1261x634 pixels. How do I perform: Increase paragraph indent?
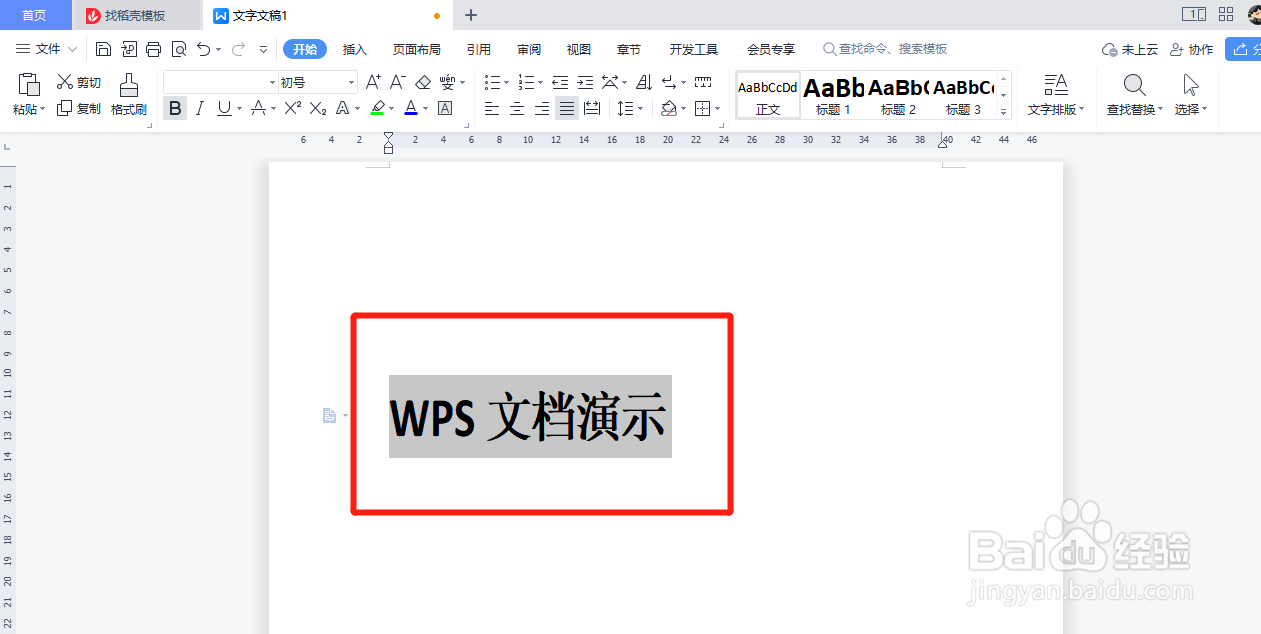pyautogui.click(x=585, y=82)
